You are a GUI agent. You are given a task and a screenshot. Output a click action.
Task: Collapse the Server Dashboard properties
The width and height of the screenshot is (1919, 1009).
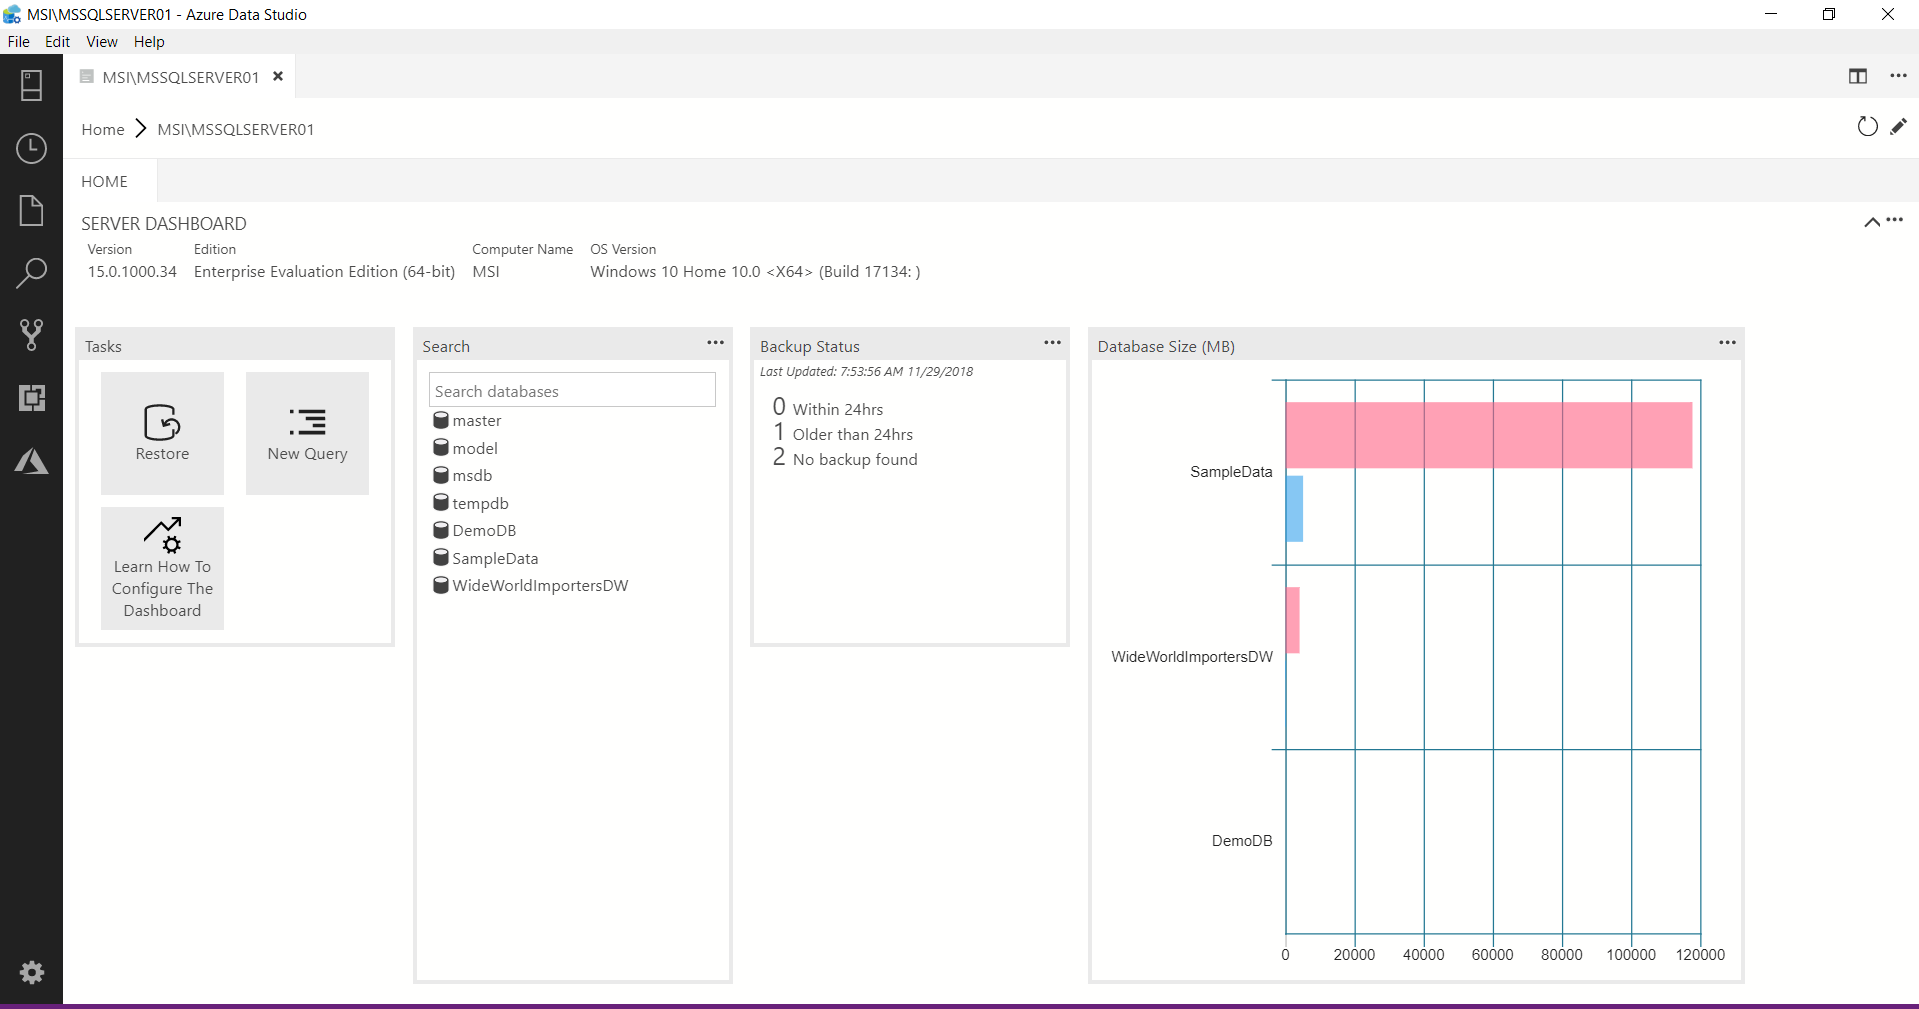pos(1872,222)
